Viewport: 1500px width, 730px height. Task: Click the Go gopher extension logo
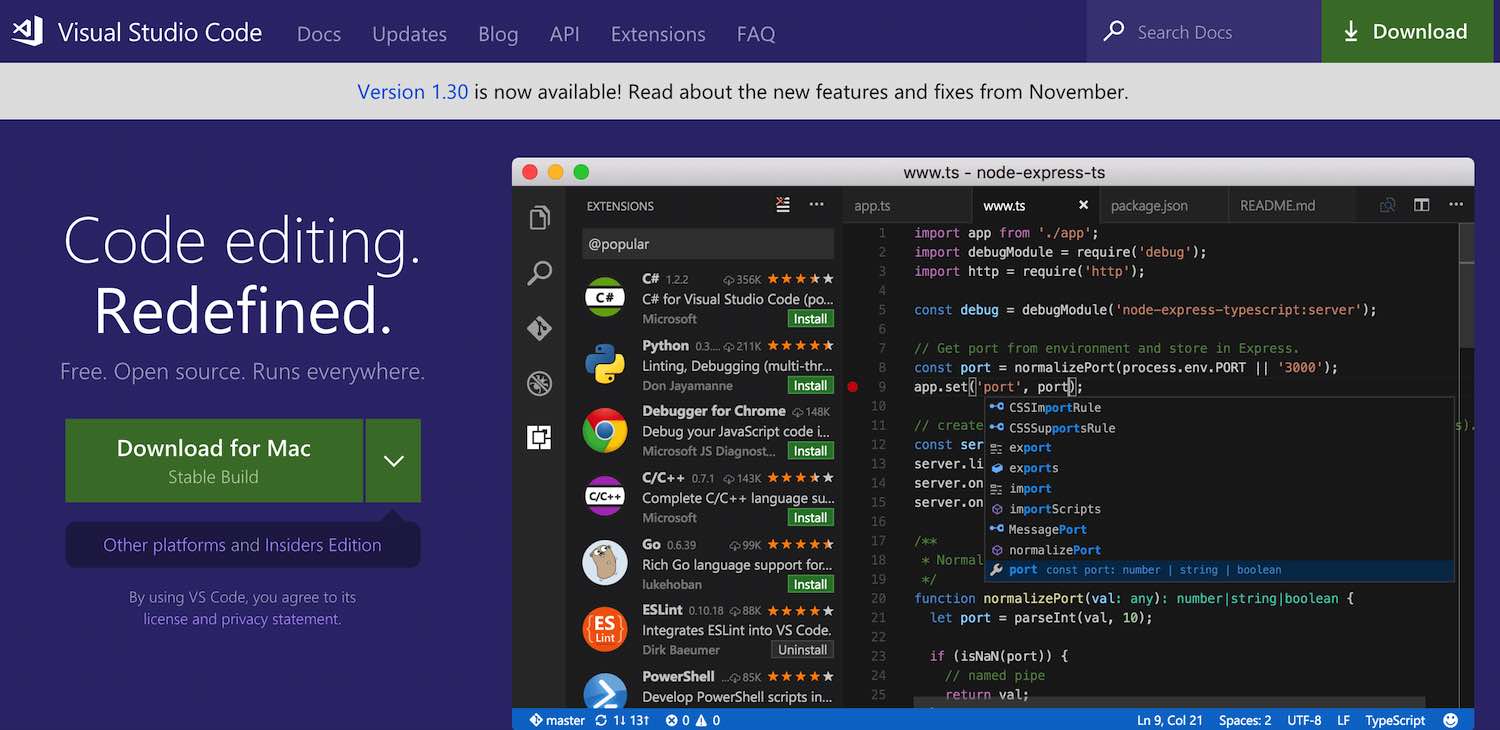click(x=605, y=563)
